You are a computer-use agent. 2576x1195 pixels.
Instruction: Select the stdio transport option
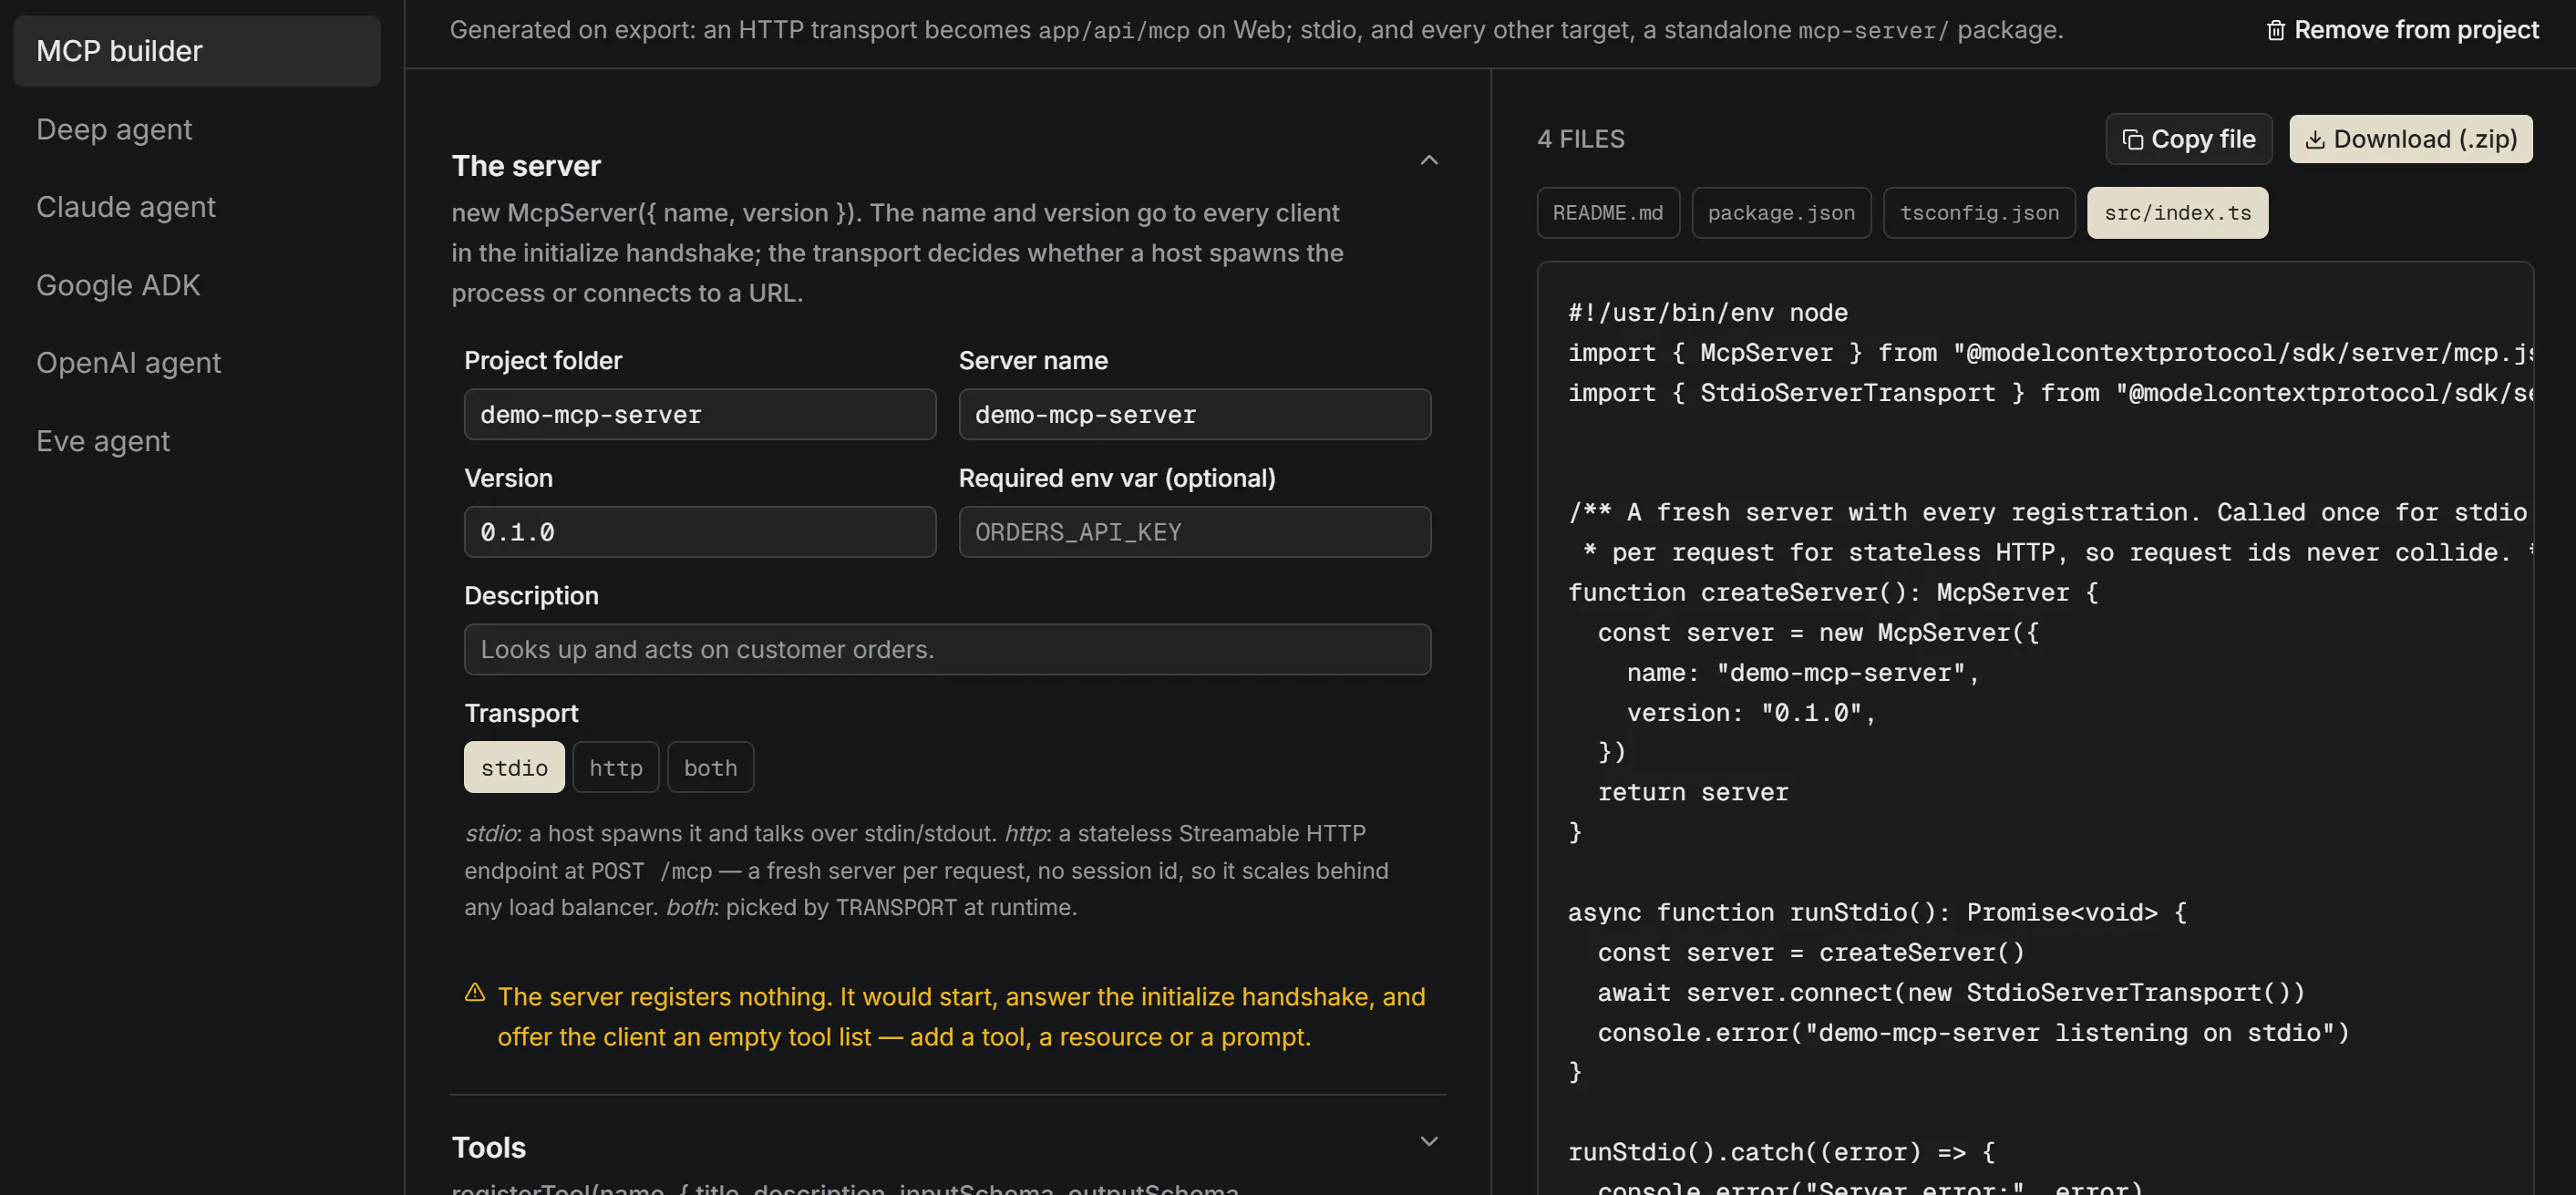coord(514,767)
